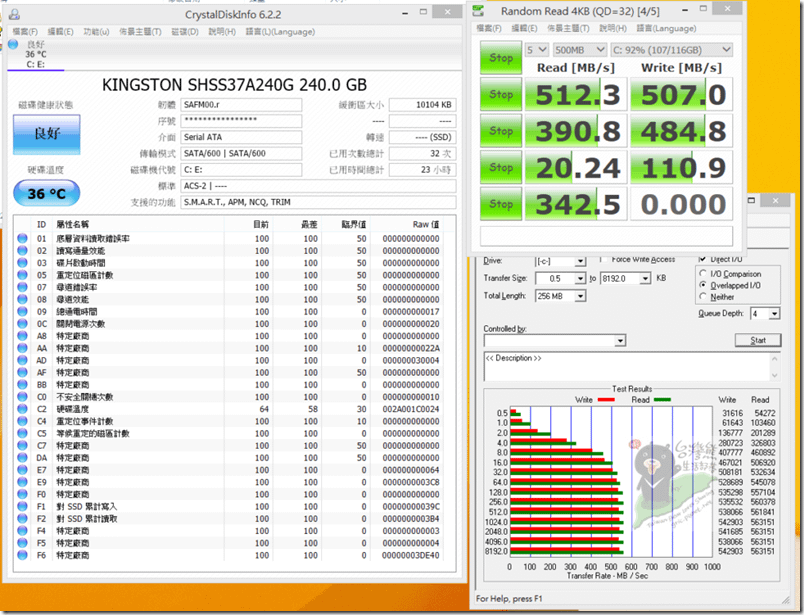Click status icon for SMART attribute C5
Image resolution: width=804 pixels, height=615 pixels.
[22, 433]
